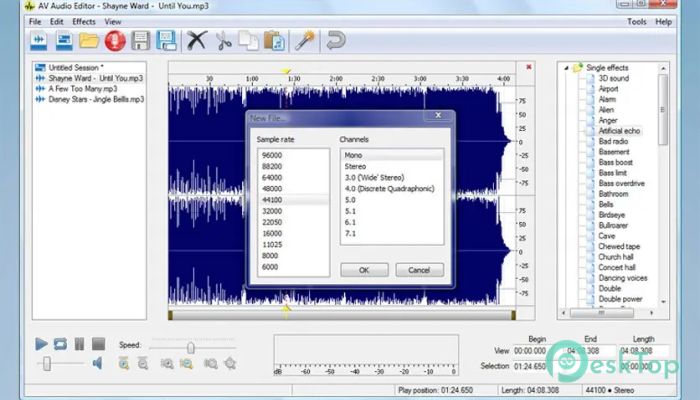Toggle the loop playback button
This screenshot has height=400, width=700.
pos(60,344)
